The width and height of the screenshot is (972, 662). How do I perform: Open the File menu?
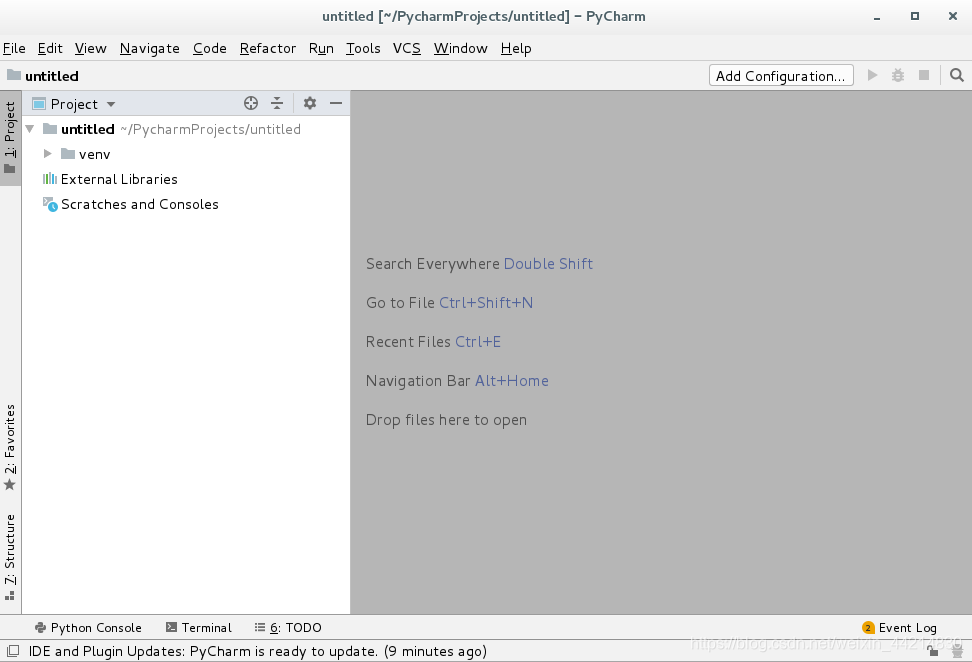[x=14, y=48]
